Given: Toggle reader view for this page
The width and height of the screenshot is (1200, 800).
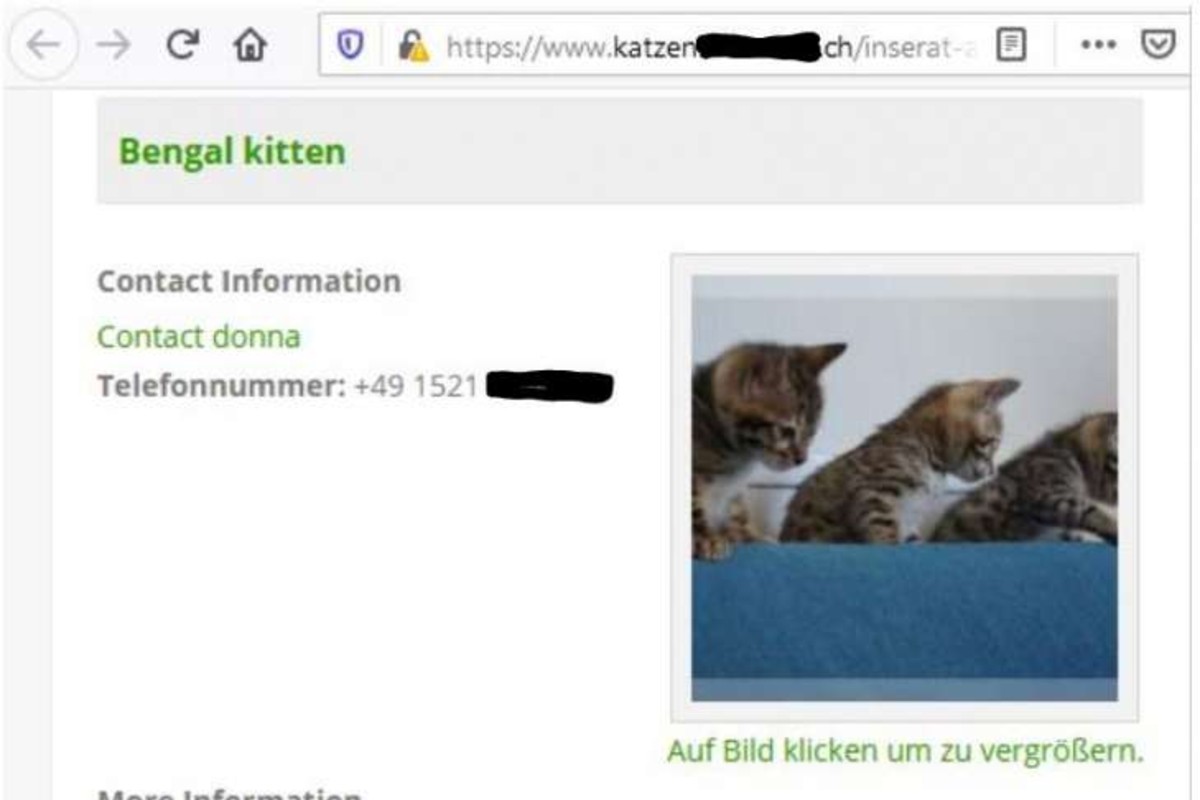Looking at the screenshot, I should click(x=1012, y=45).
